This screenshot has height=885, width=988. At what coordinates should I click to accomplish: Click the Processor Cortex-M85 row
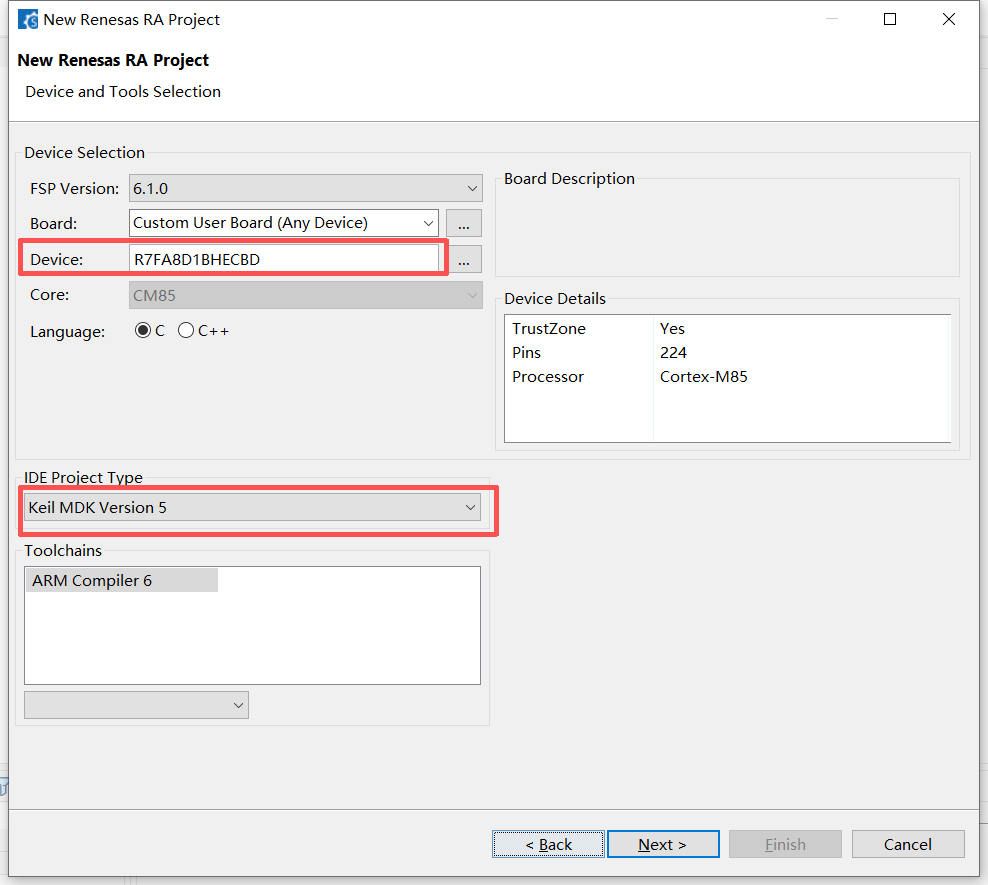click(x=727, y=377)
